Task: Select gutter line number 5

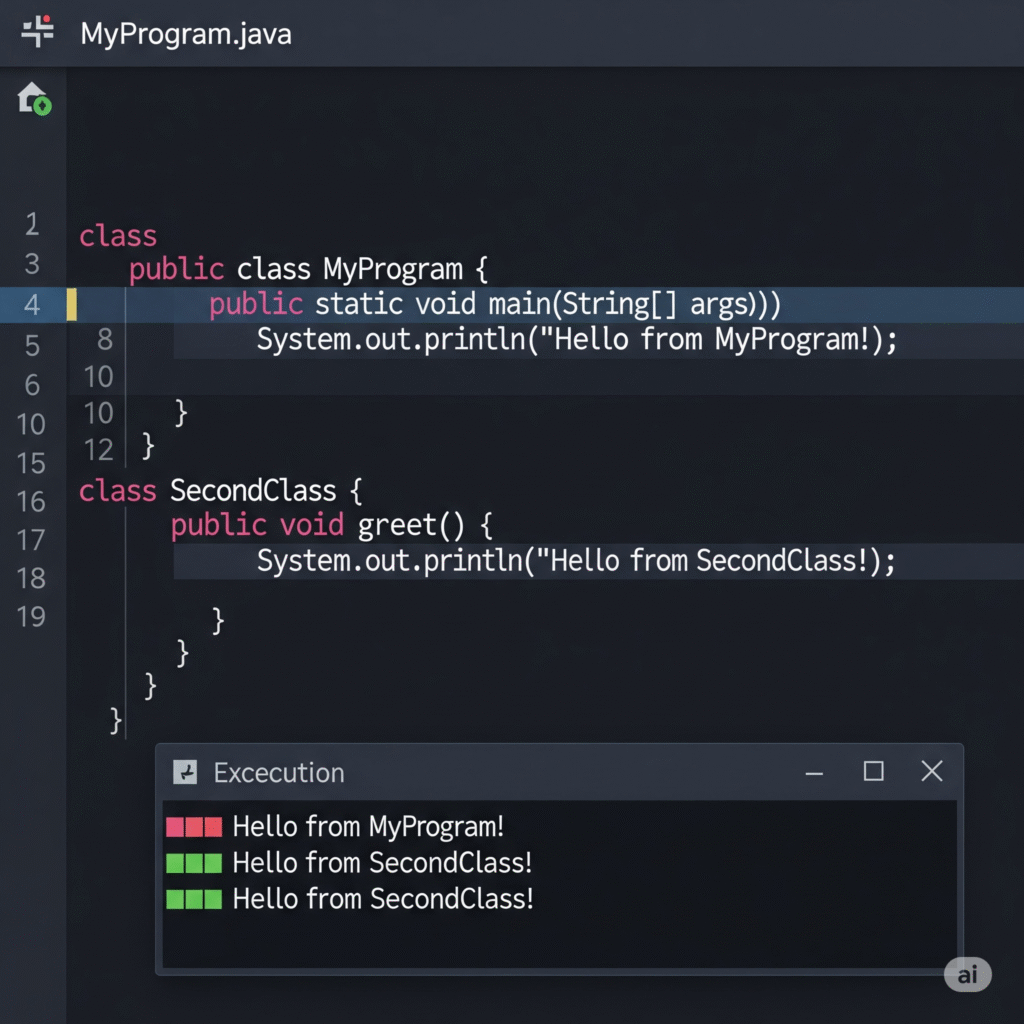Action: [31, 345]
